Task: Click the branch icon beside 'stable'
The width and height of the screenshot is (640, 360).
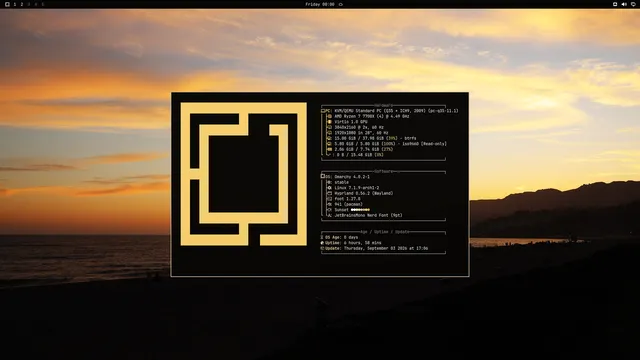Action: point(329,182)
